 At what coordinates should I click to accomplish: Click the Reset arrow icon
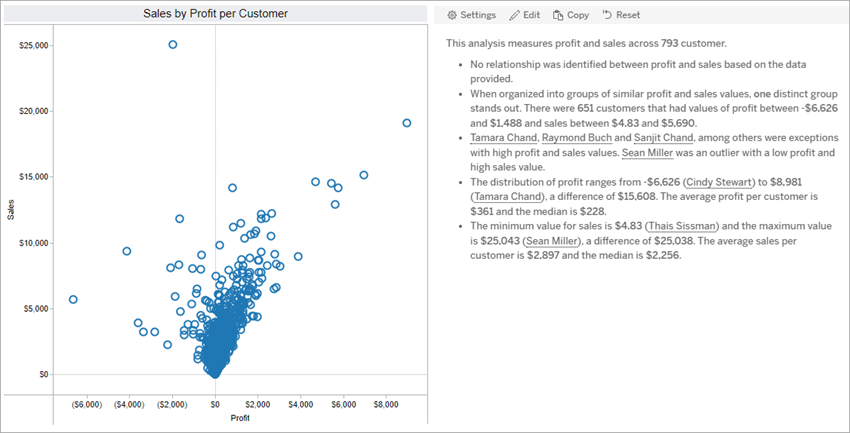(x=607, y=15)
